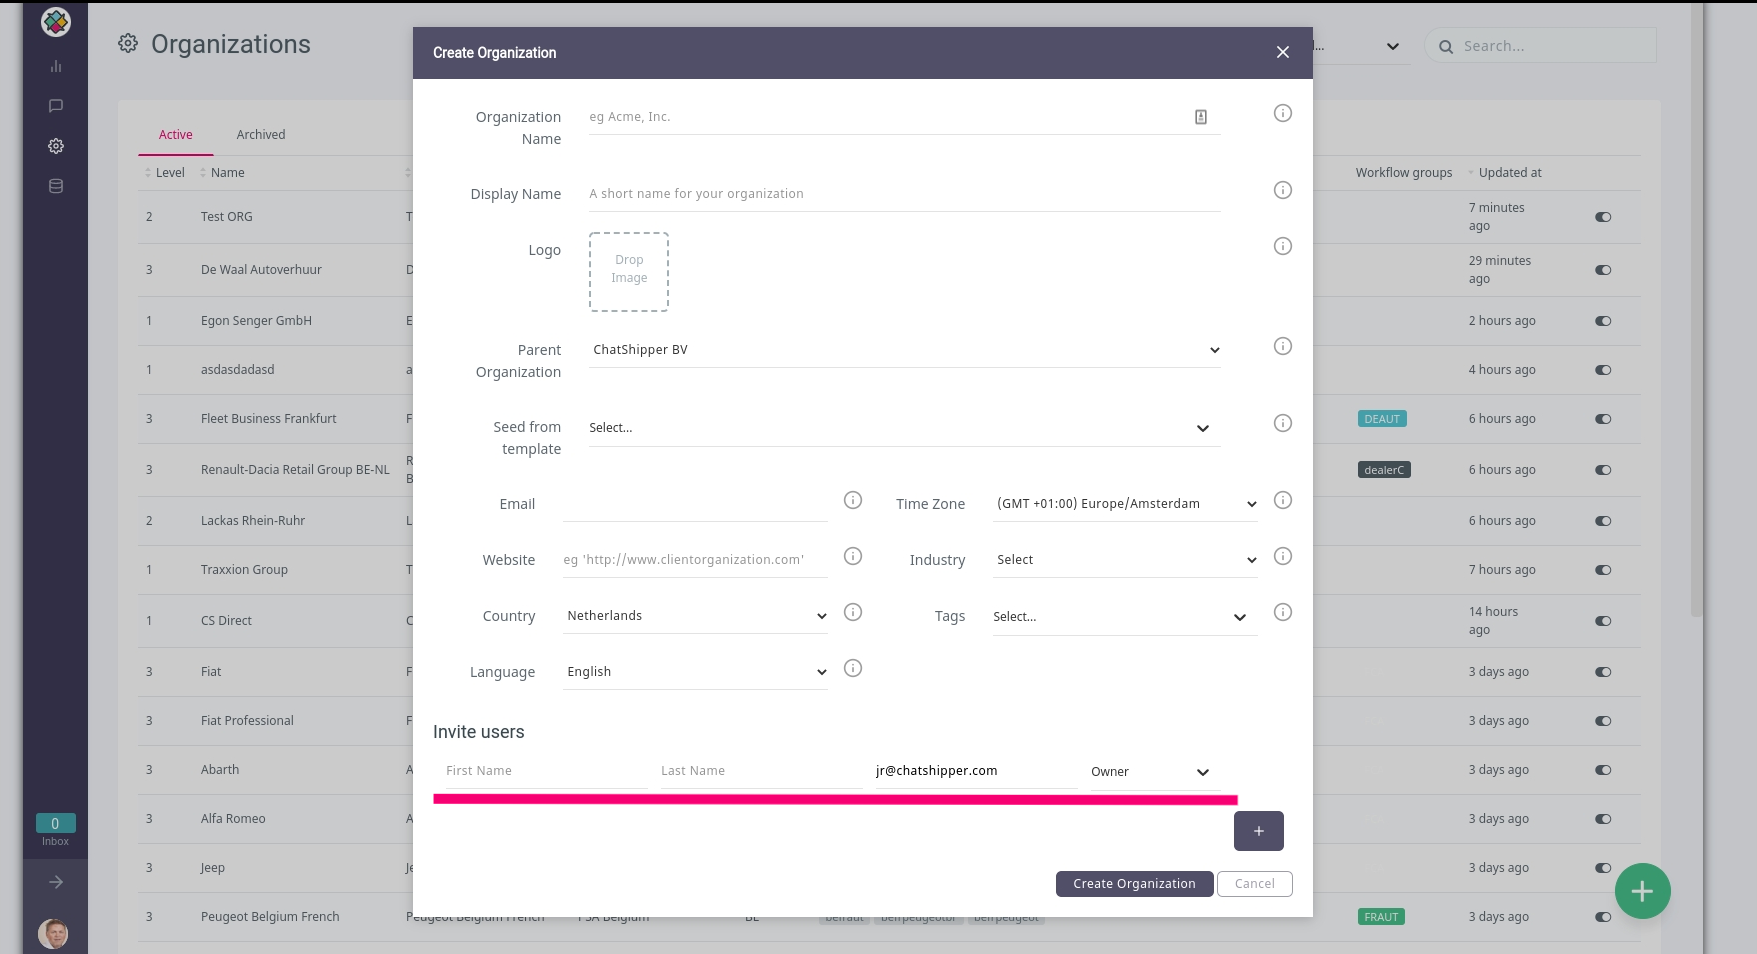
Task: Click info icon next to Logo
Action: 1283,246
